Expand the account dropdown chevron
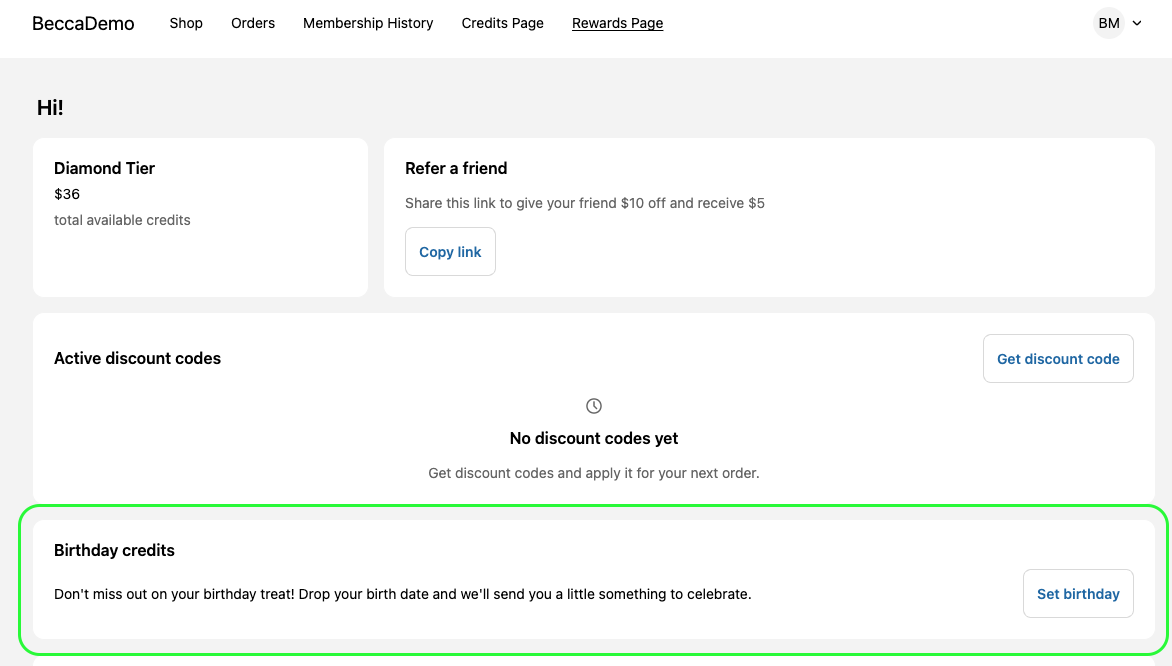Viewport: 1172px width, 666px height. (1136, 23)
